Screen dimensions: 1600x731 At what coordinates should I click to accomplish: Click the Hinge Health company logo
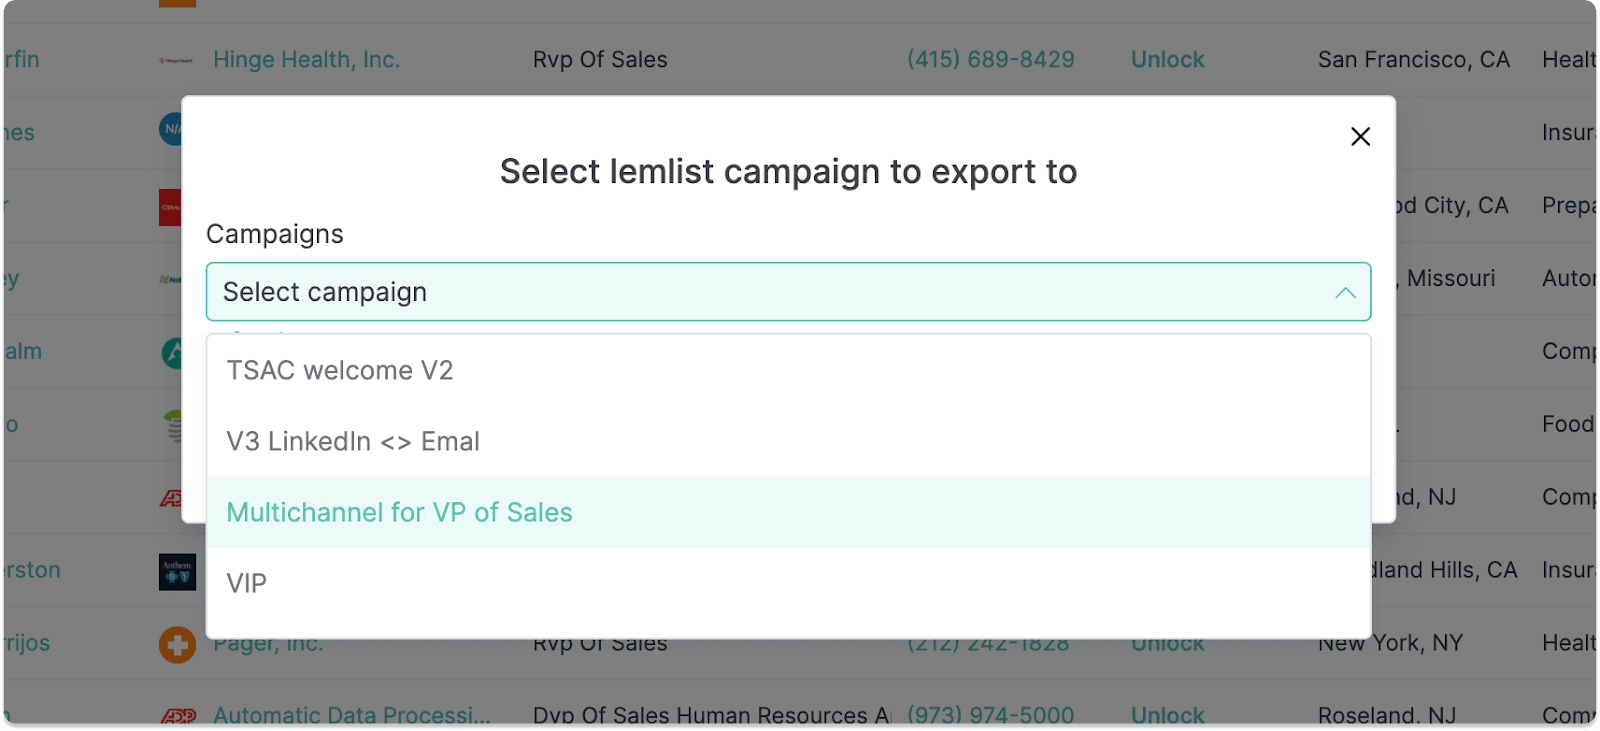point(176,61)
